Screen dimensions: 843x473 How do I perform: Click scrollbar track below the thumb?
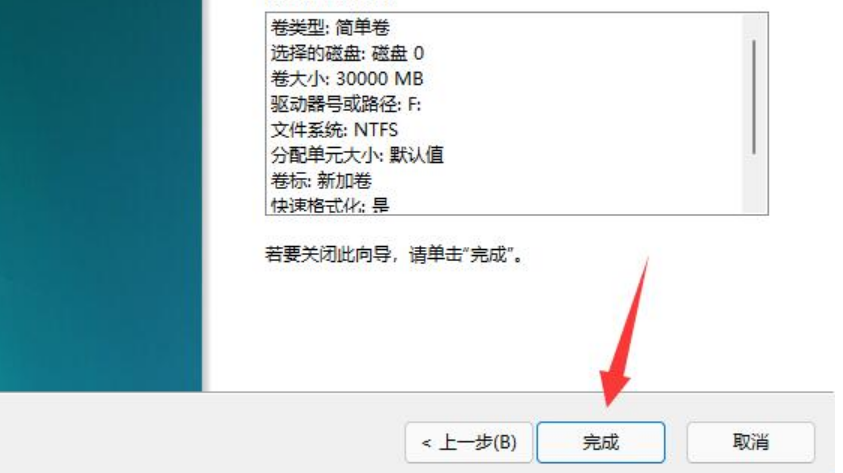[x=754, y=184]
